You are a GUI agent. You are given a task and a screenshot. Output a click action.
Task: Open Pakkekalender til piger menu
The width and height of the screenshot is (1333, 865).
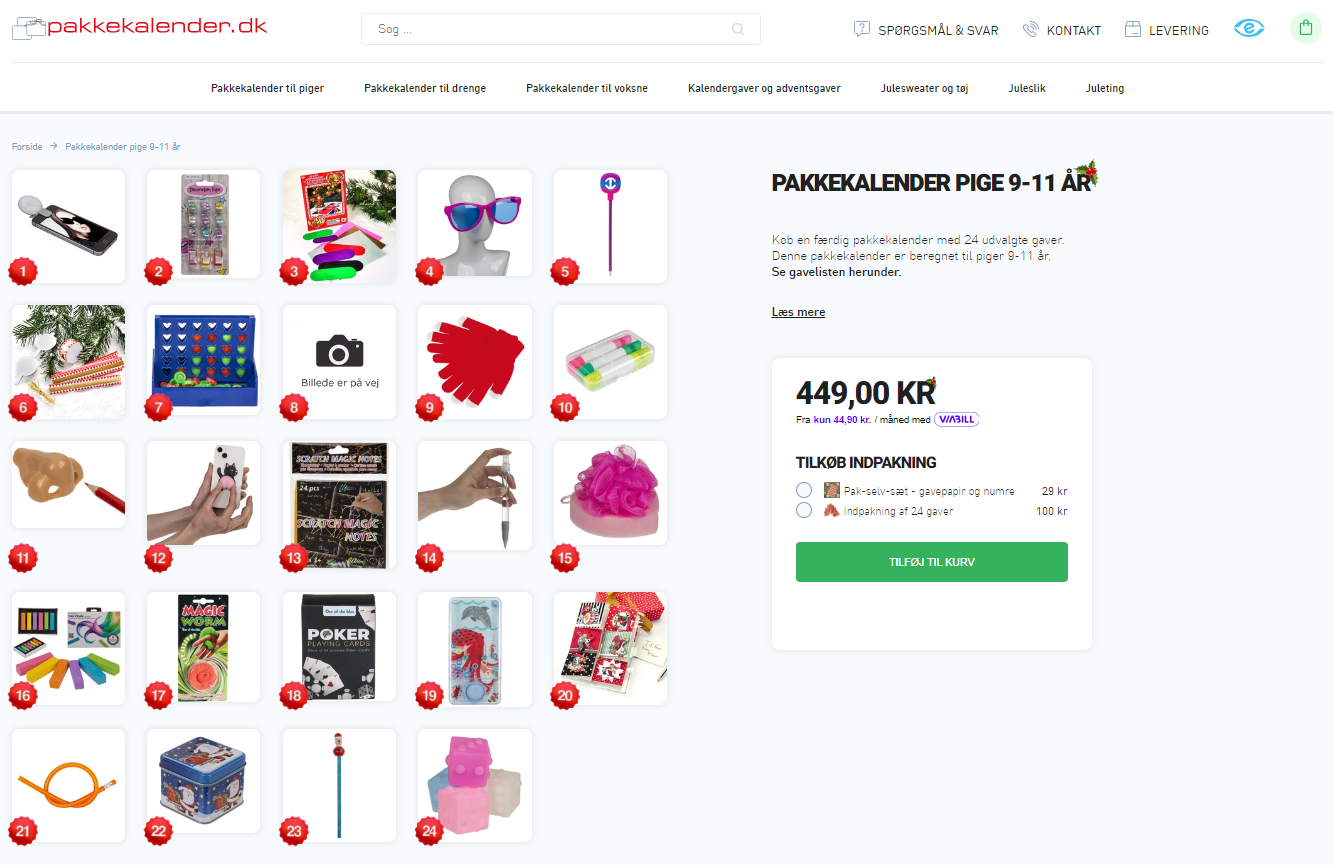pyautogui.click(x=267, y=88)
